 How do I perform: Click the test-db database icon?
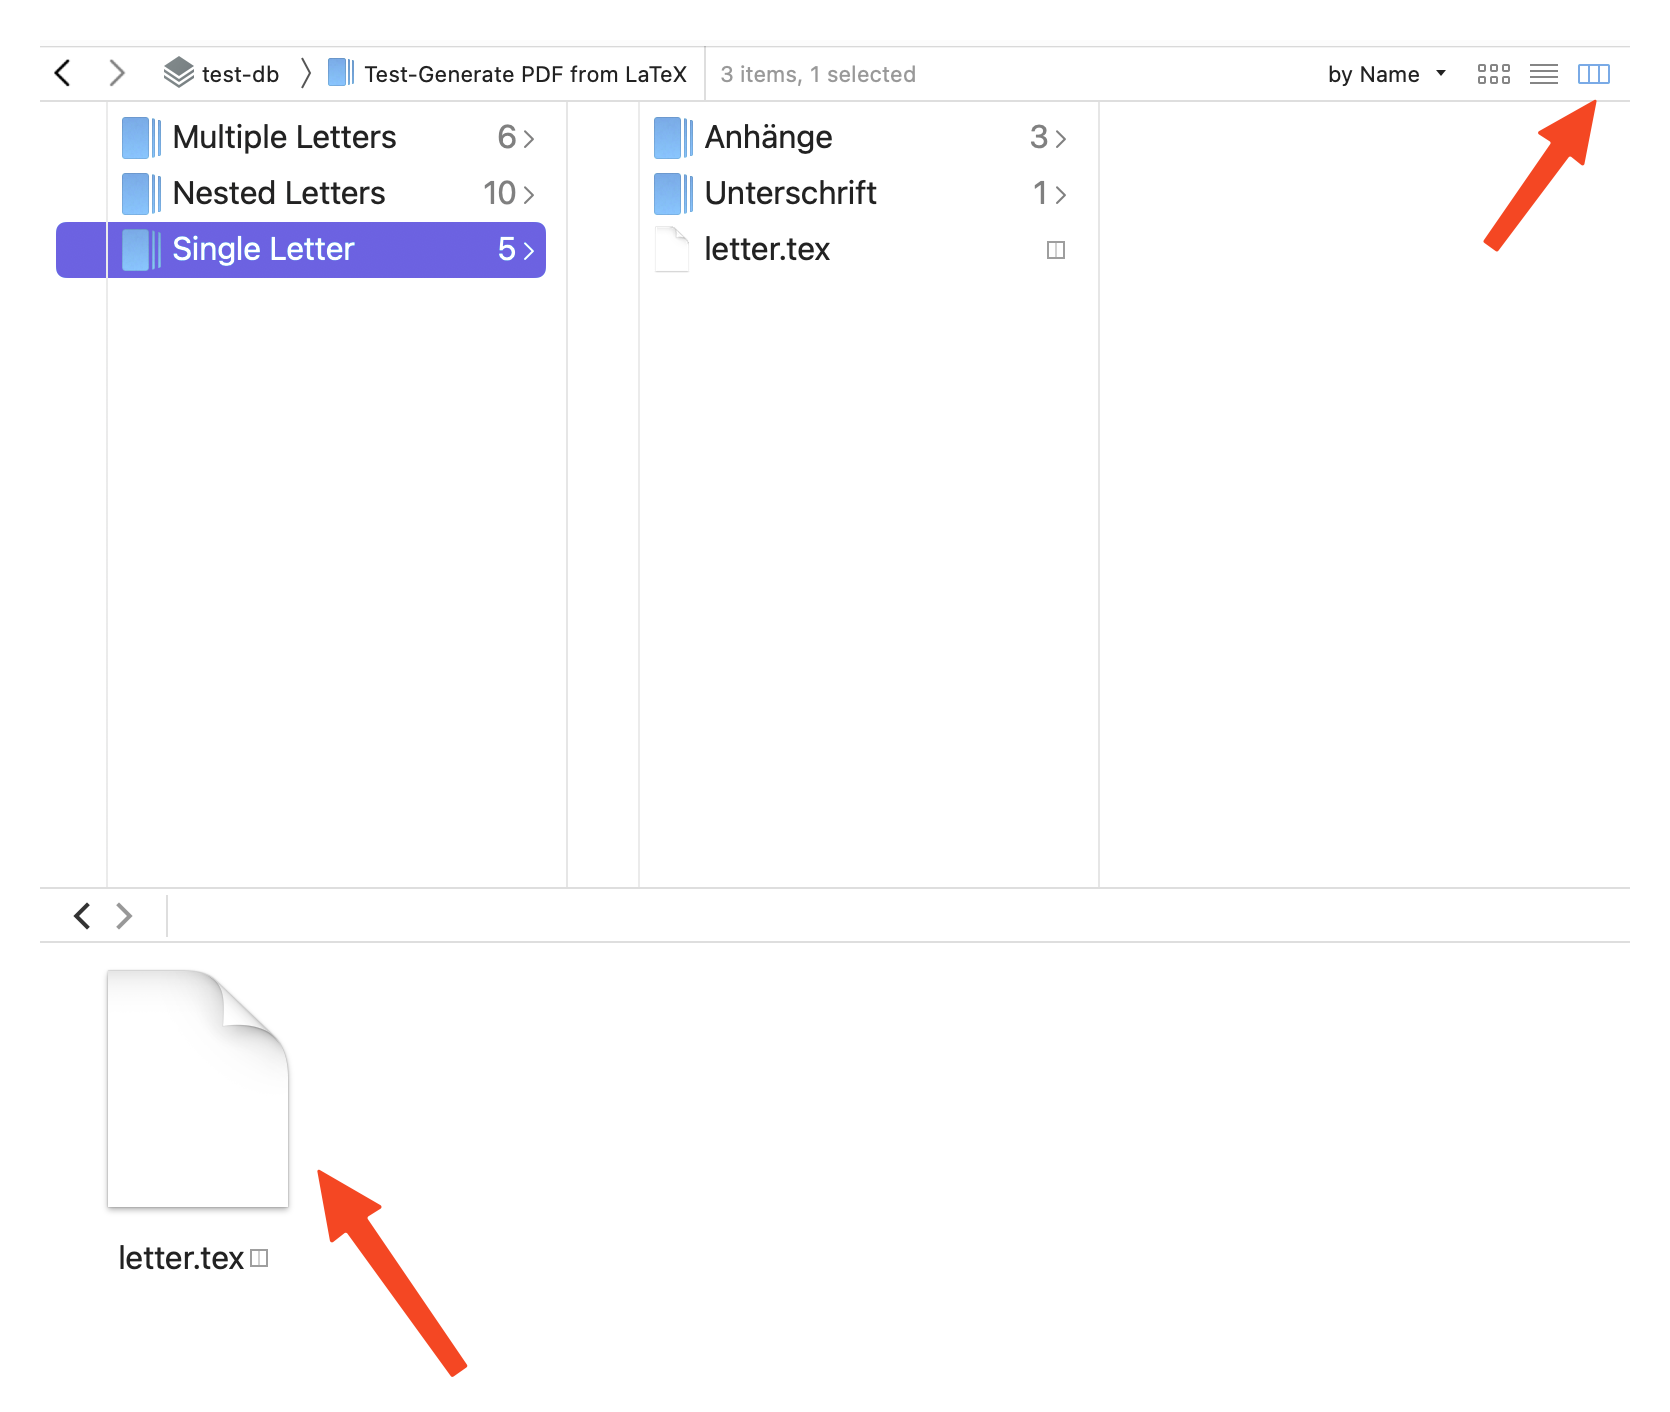pos(179,73)
